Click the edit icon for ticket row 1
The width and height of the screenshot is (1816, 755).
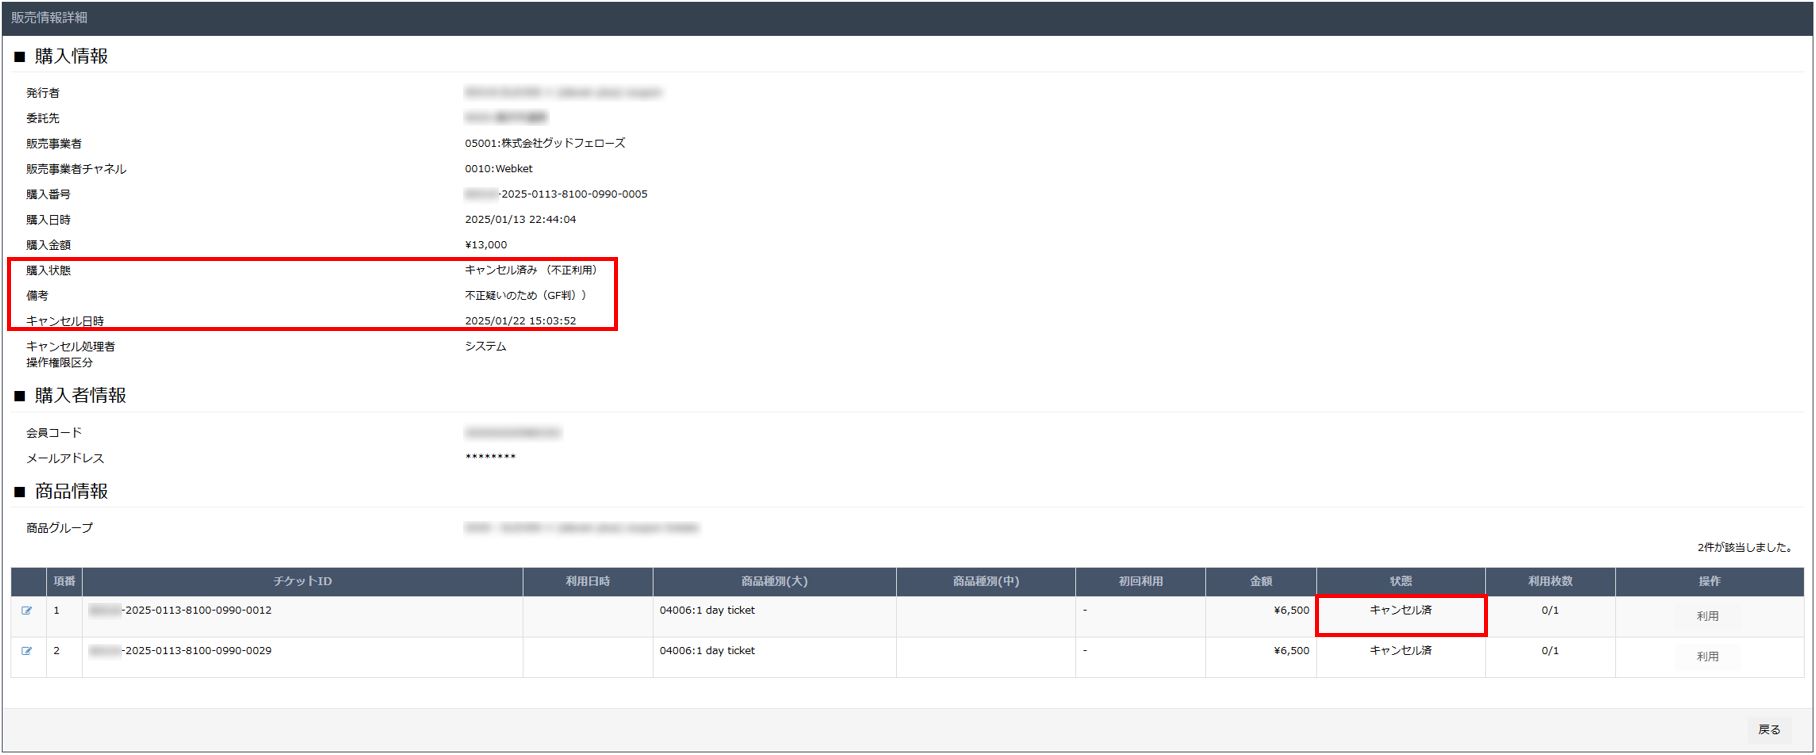(x=27, y=611)
